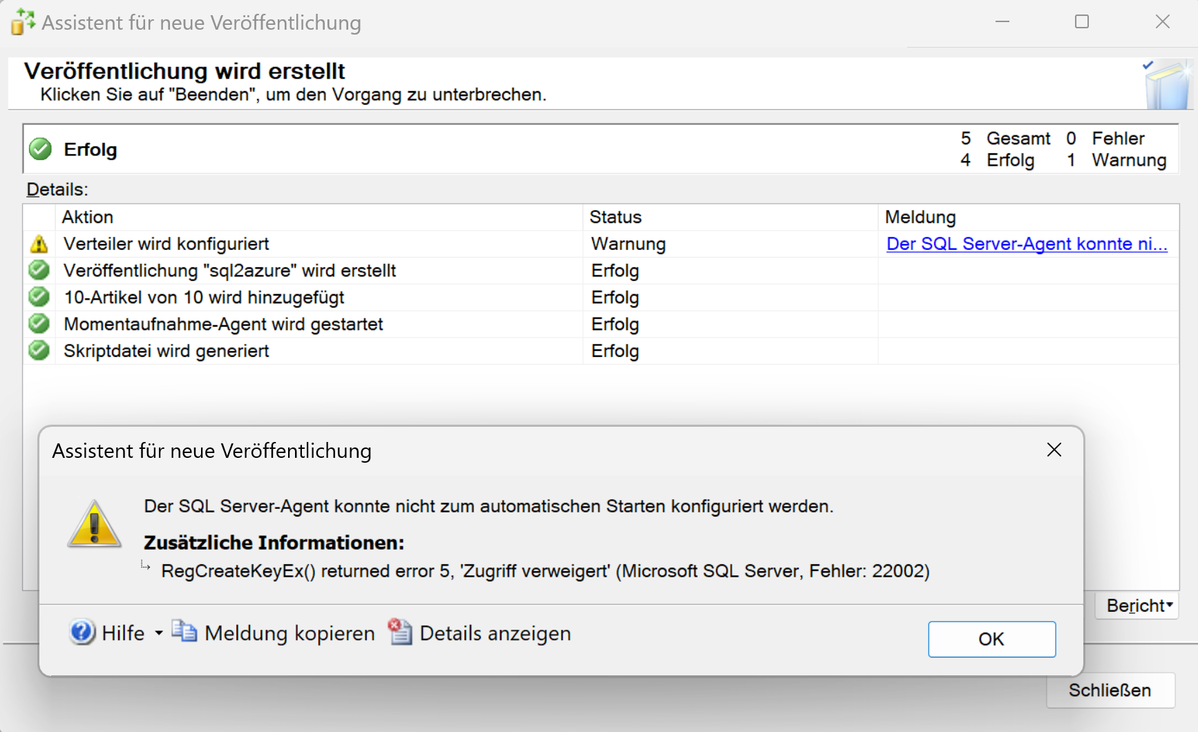The width and height of the screenshot is (1198, 732).
Task: Click success icon of Momentaufnahme-Agent row
Action: (39, 323)
